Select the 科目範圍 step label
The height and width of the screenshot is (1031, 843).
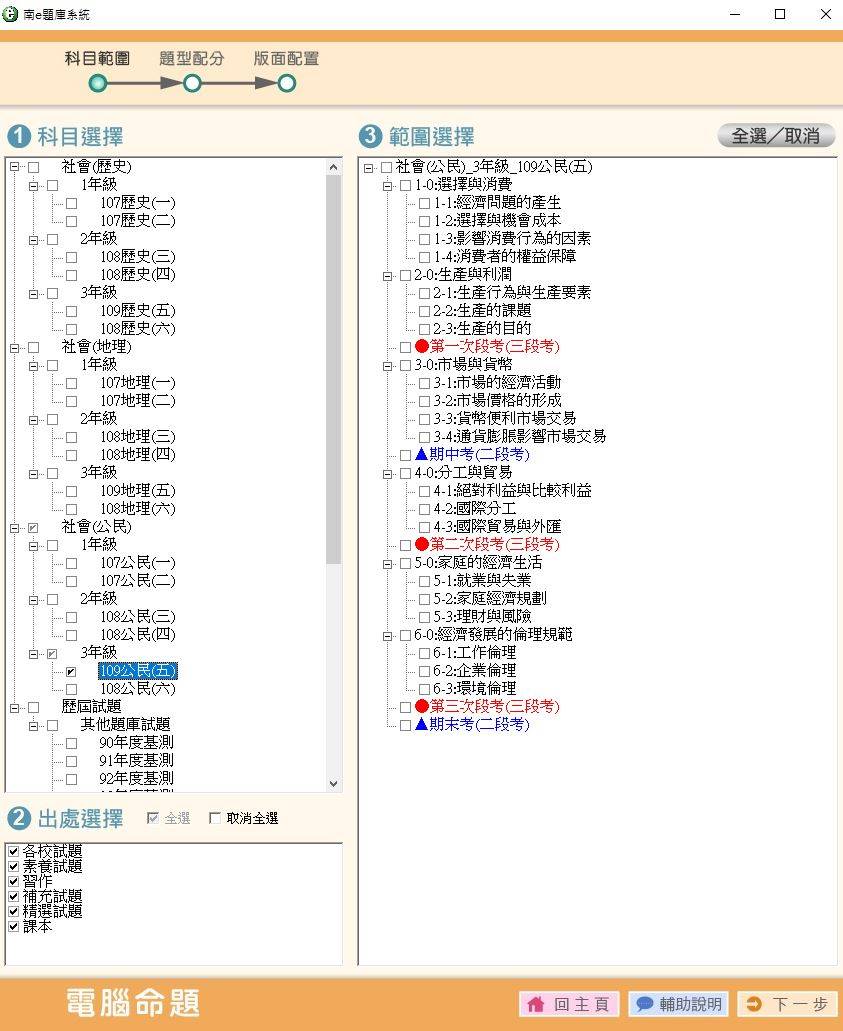[97, 59]
